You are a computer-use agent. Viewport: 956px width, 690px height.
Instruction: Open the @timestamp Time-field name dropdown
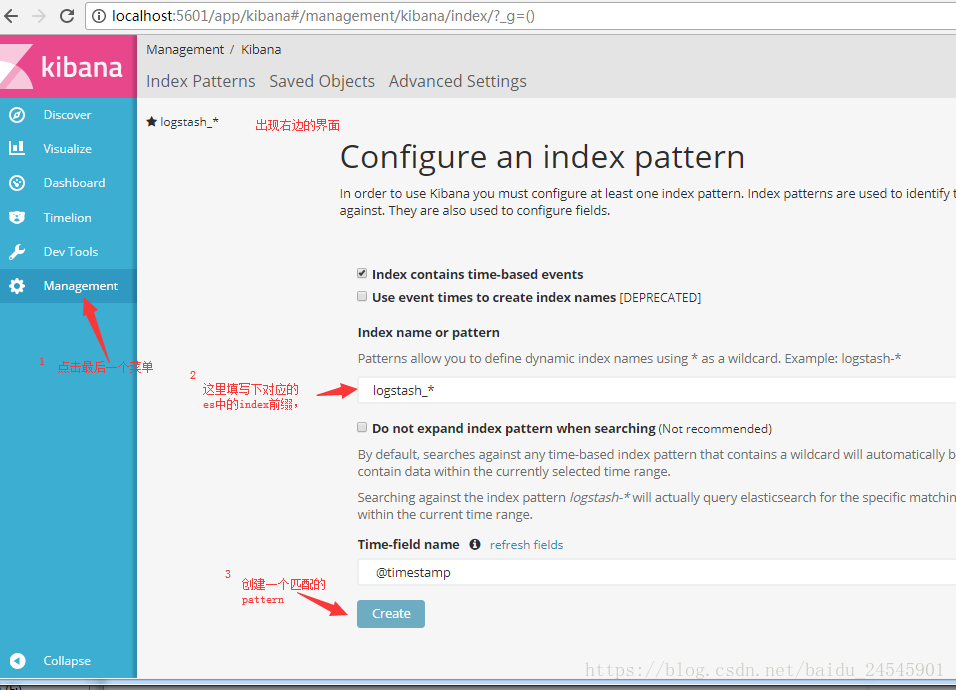657,572
